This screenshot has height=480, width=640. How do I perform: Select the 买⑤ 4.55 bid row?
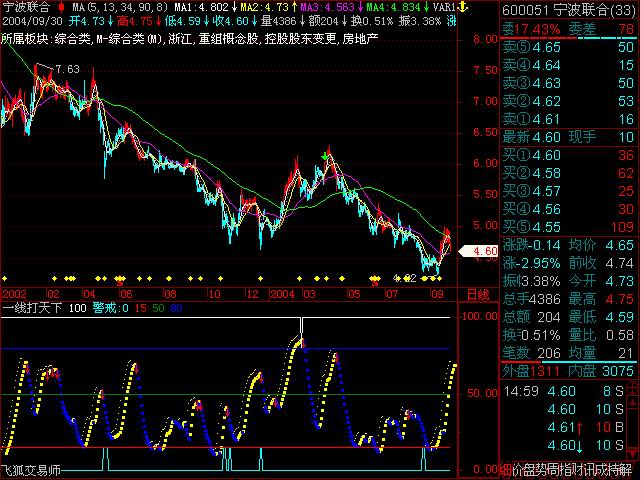568,227
